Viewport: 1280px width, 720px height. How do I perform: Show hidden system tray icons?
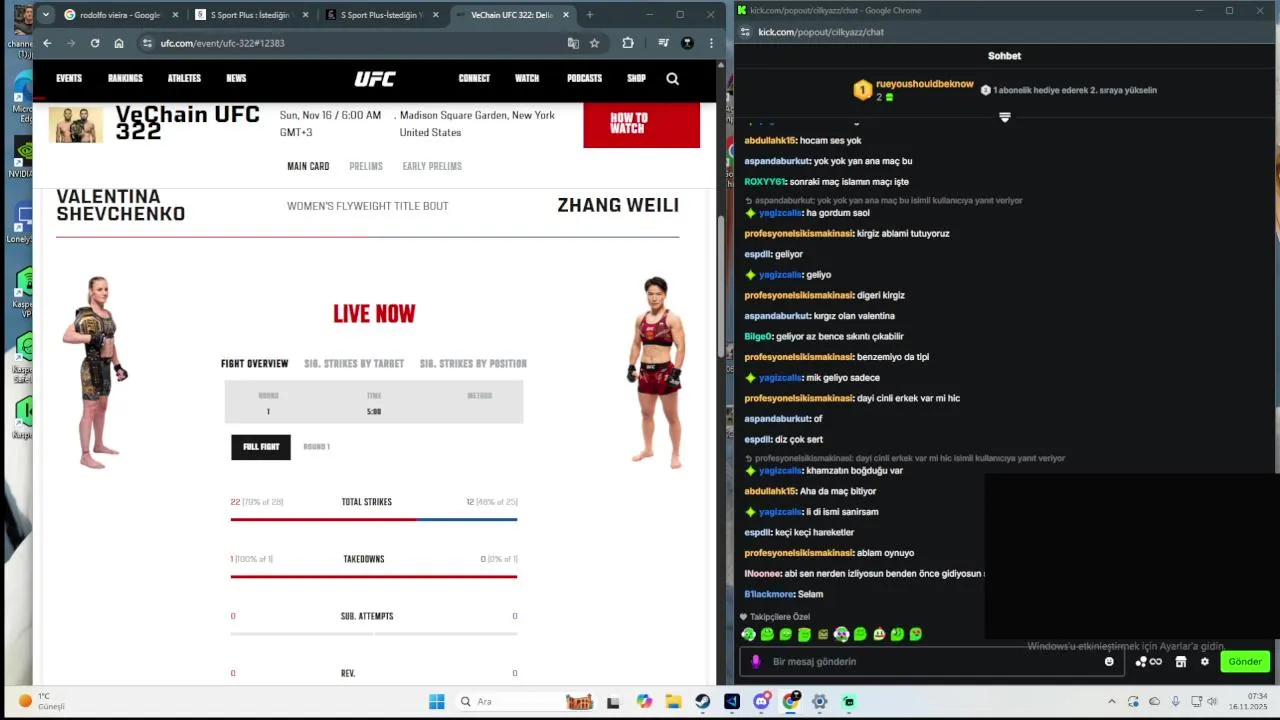point(1112,701)
